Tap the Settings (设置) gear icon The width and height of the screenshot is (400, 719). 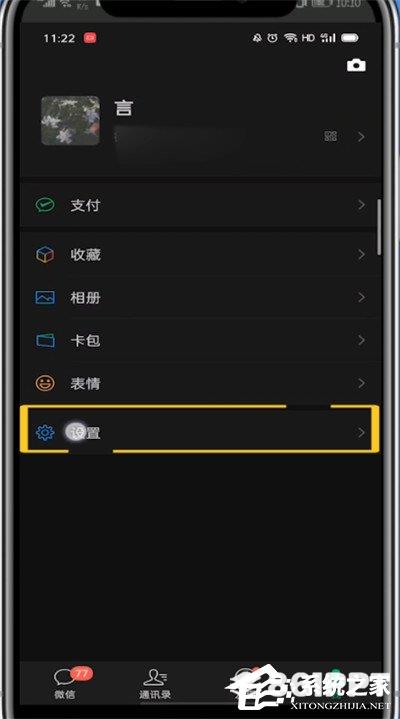[45, 432]
